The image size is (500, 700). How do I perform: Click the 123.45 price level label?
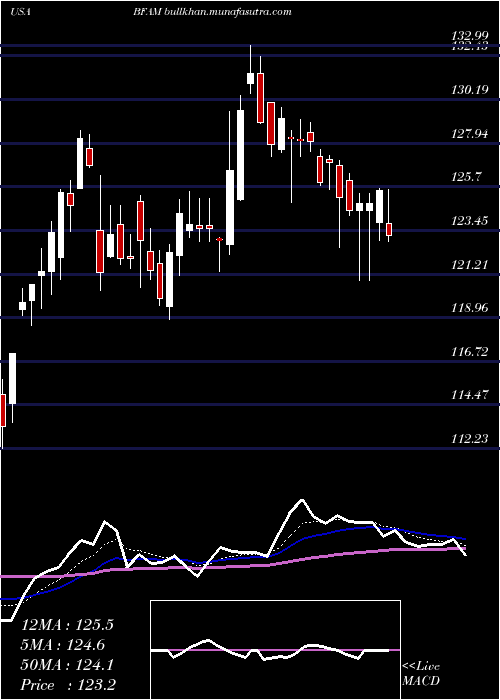pos(470,221)
